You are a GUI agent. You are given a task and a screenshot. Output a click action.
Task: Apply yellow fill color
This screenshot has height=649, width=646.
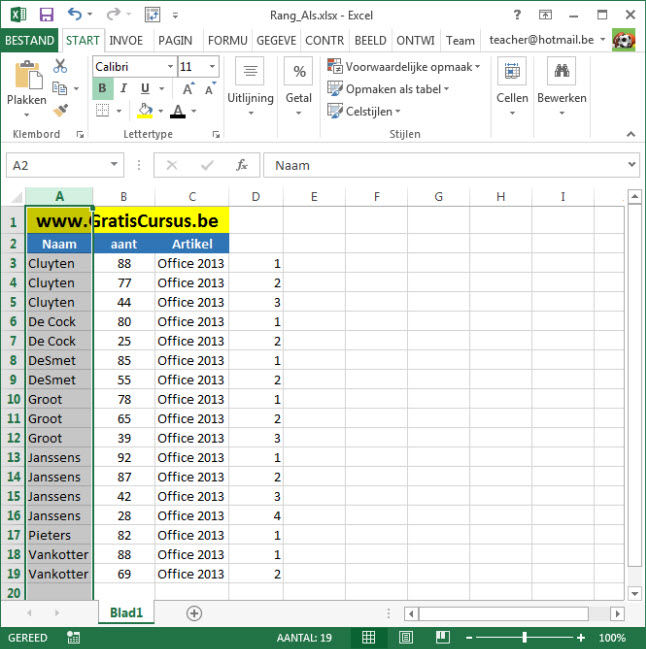145,111
